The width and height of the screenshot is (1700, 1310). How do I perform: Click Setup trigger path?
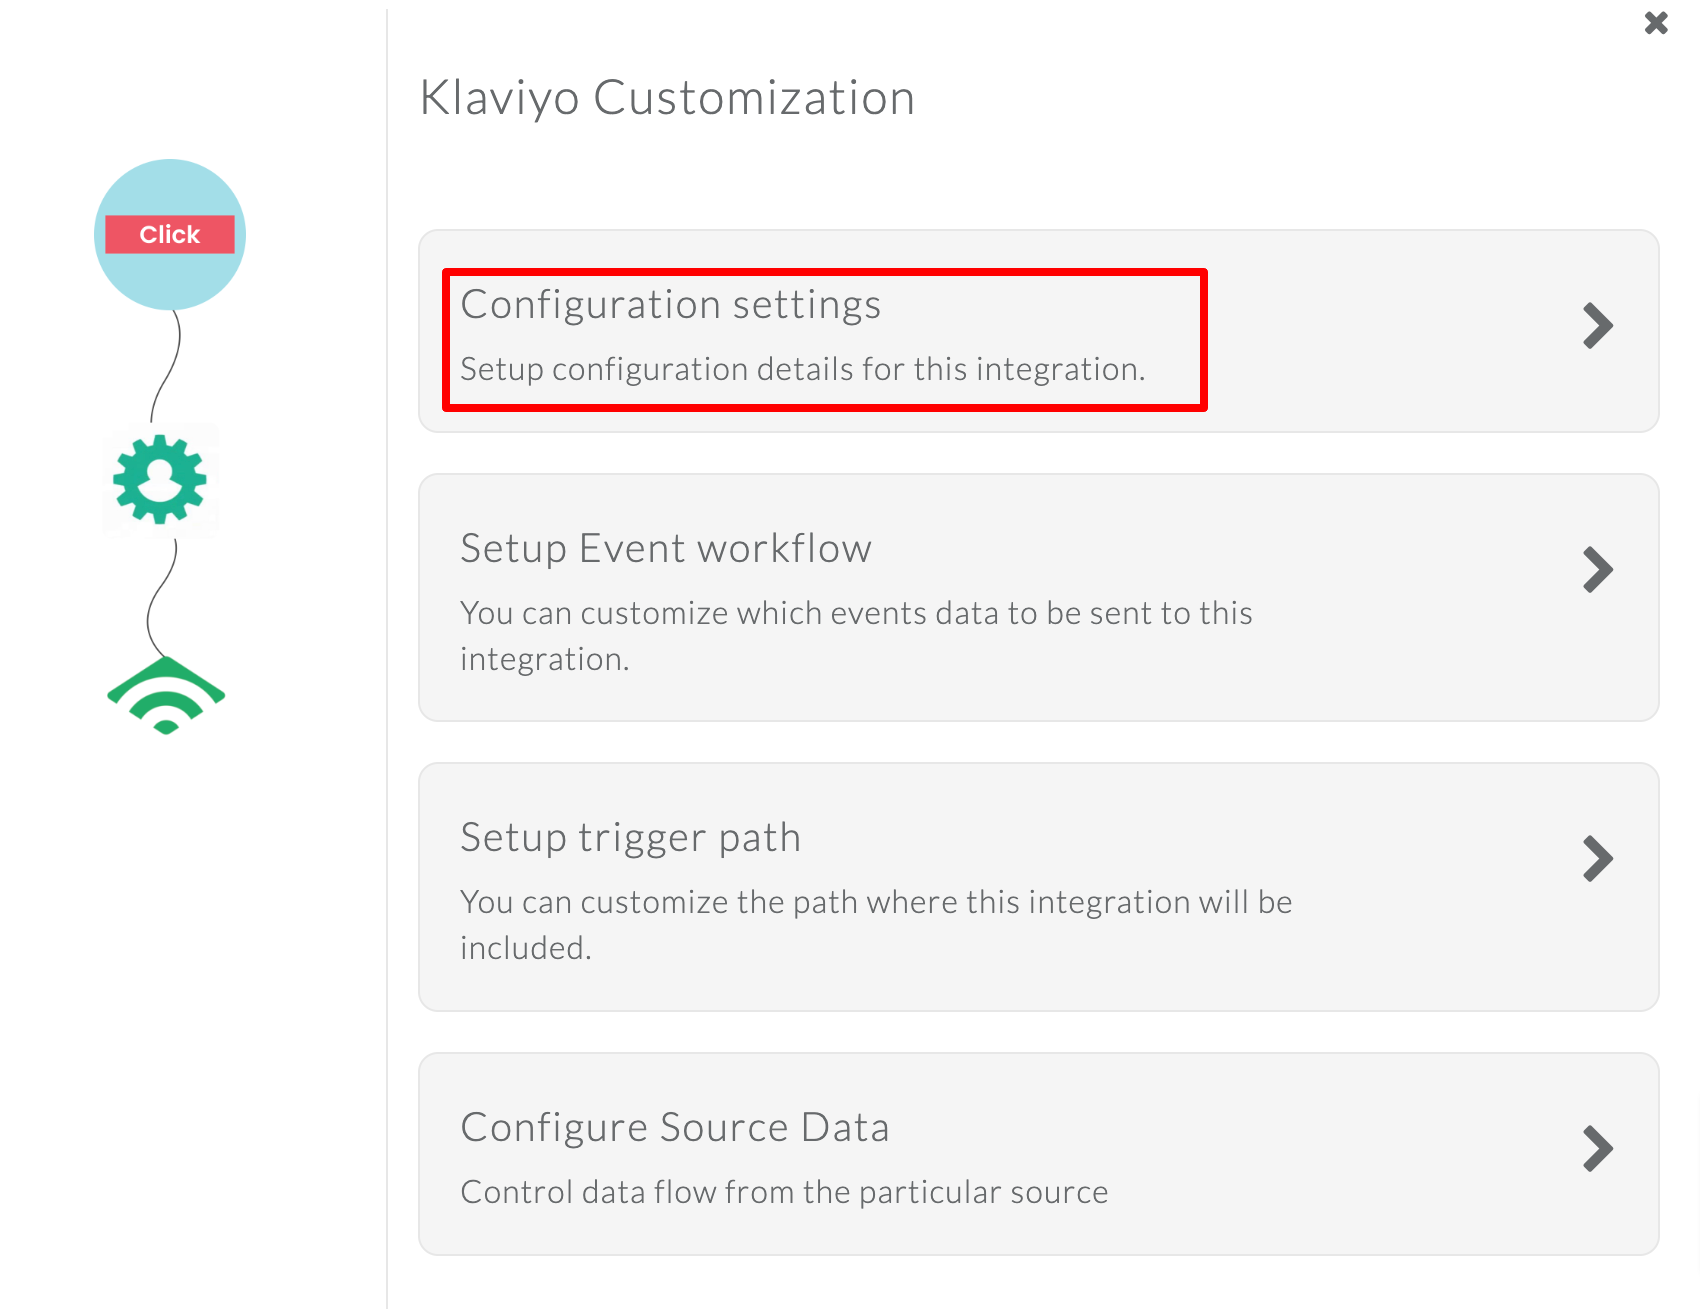[x=630, y=838]
